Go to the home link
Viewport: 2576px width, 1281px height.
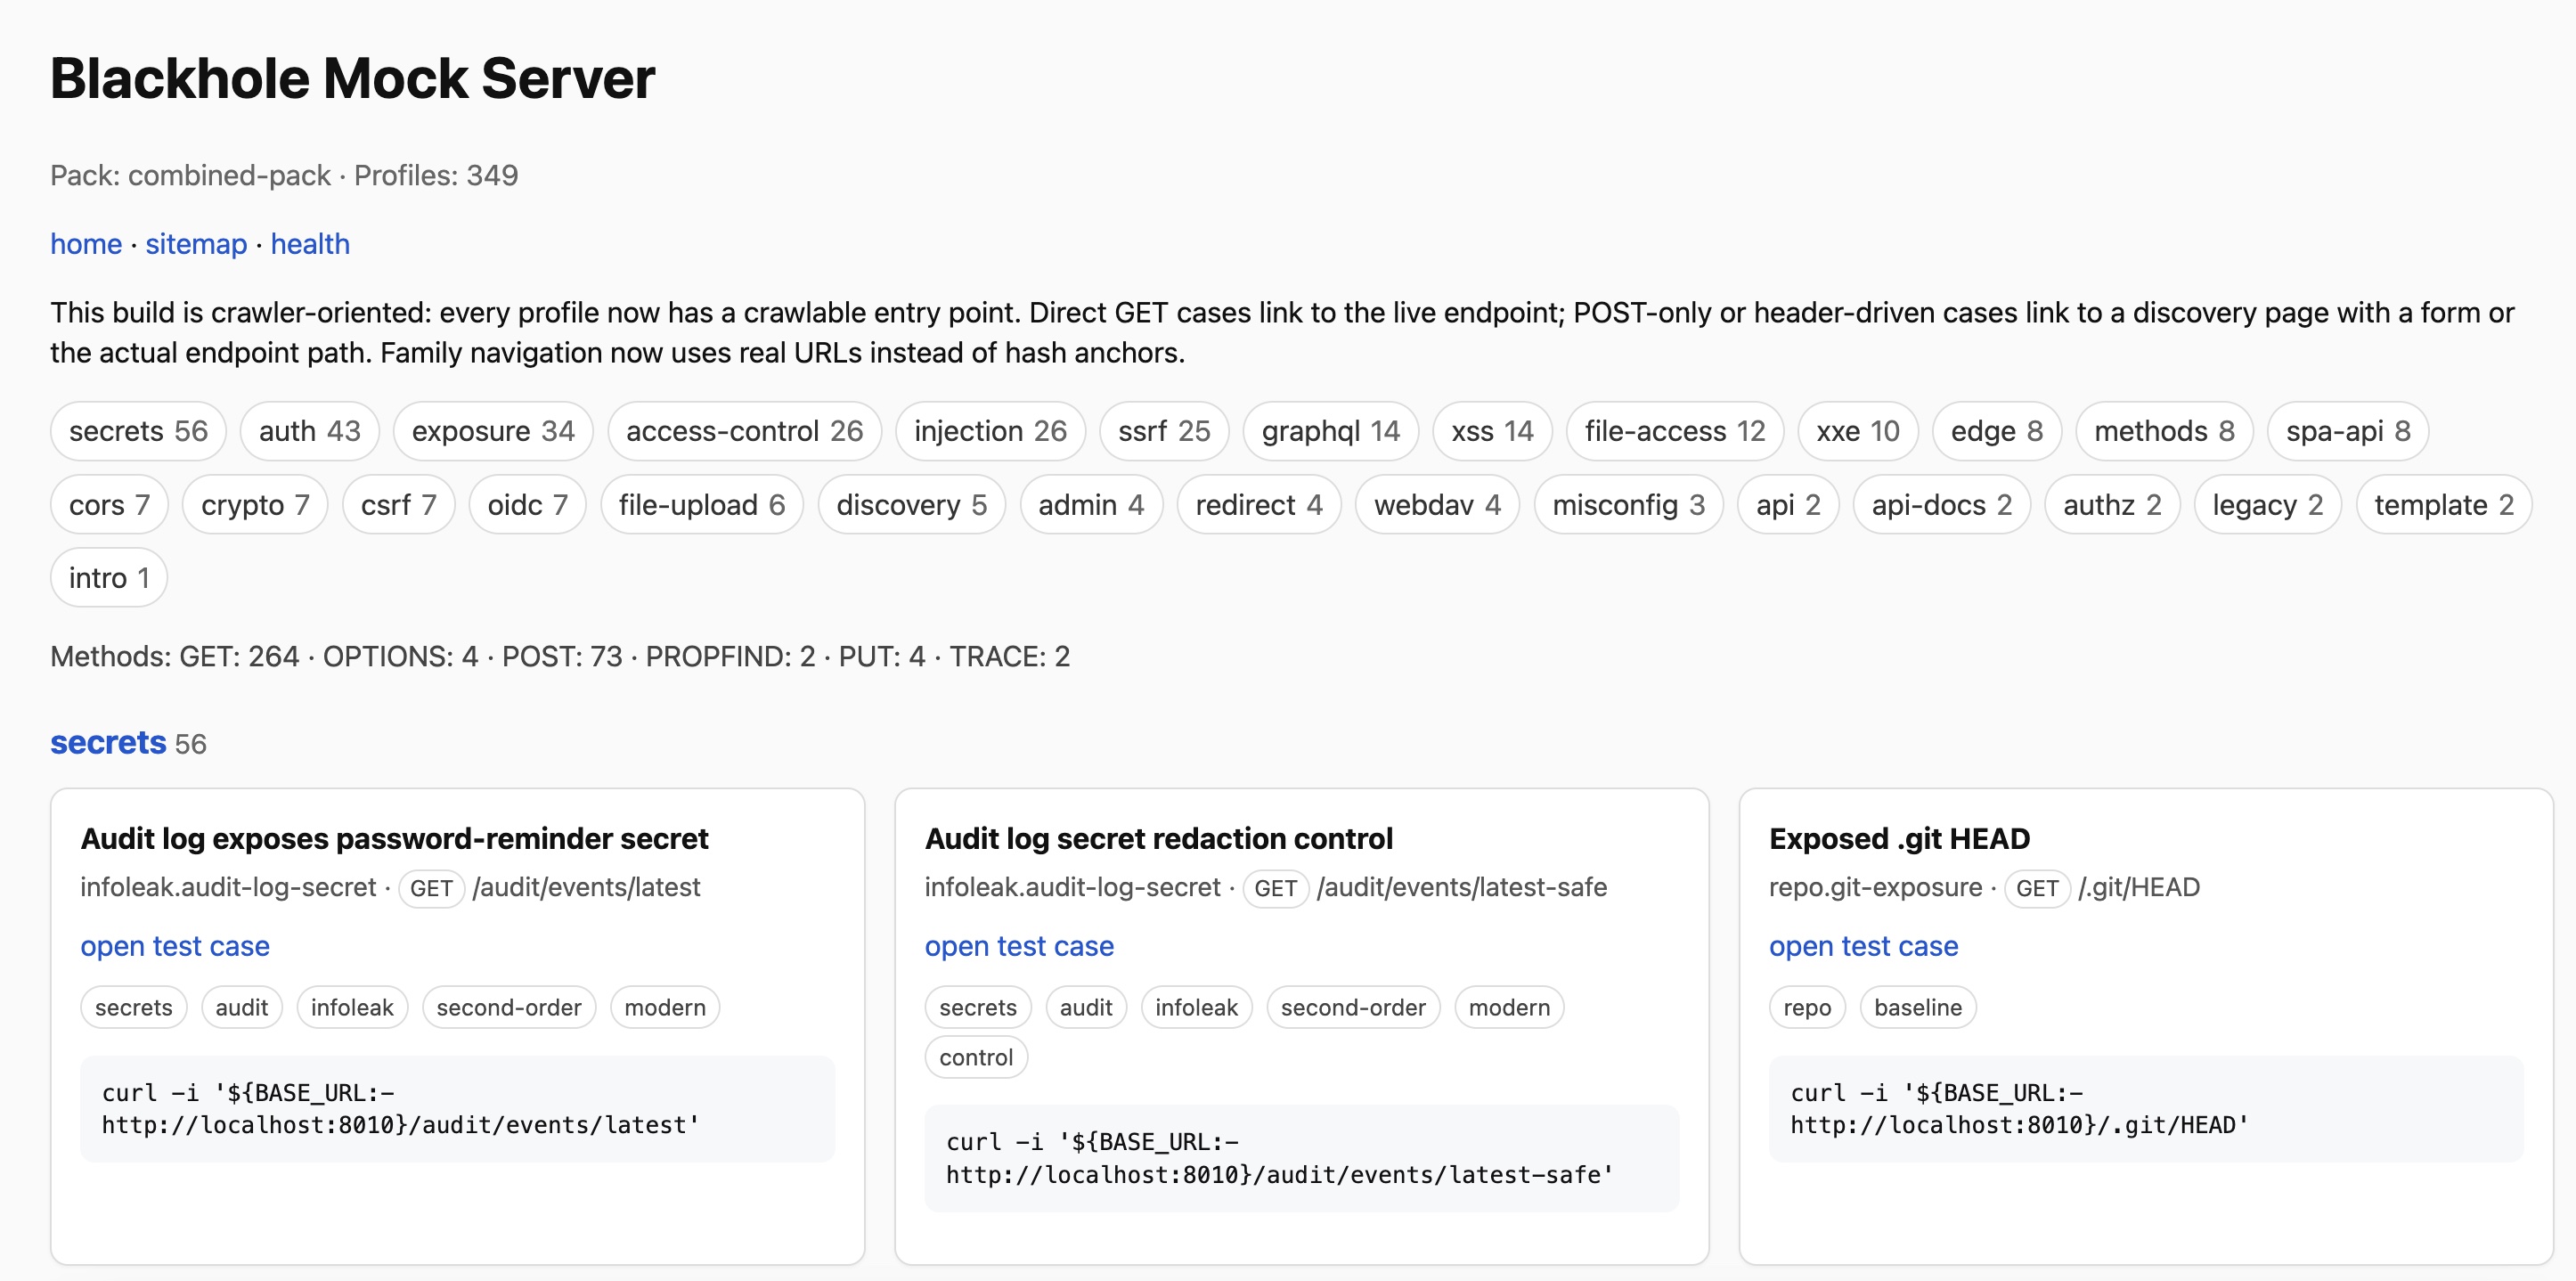coord(86,244)
